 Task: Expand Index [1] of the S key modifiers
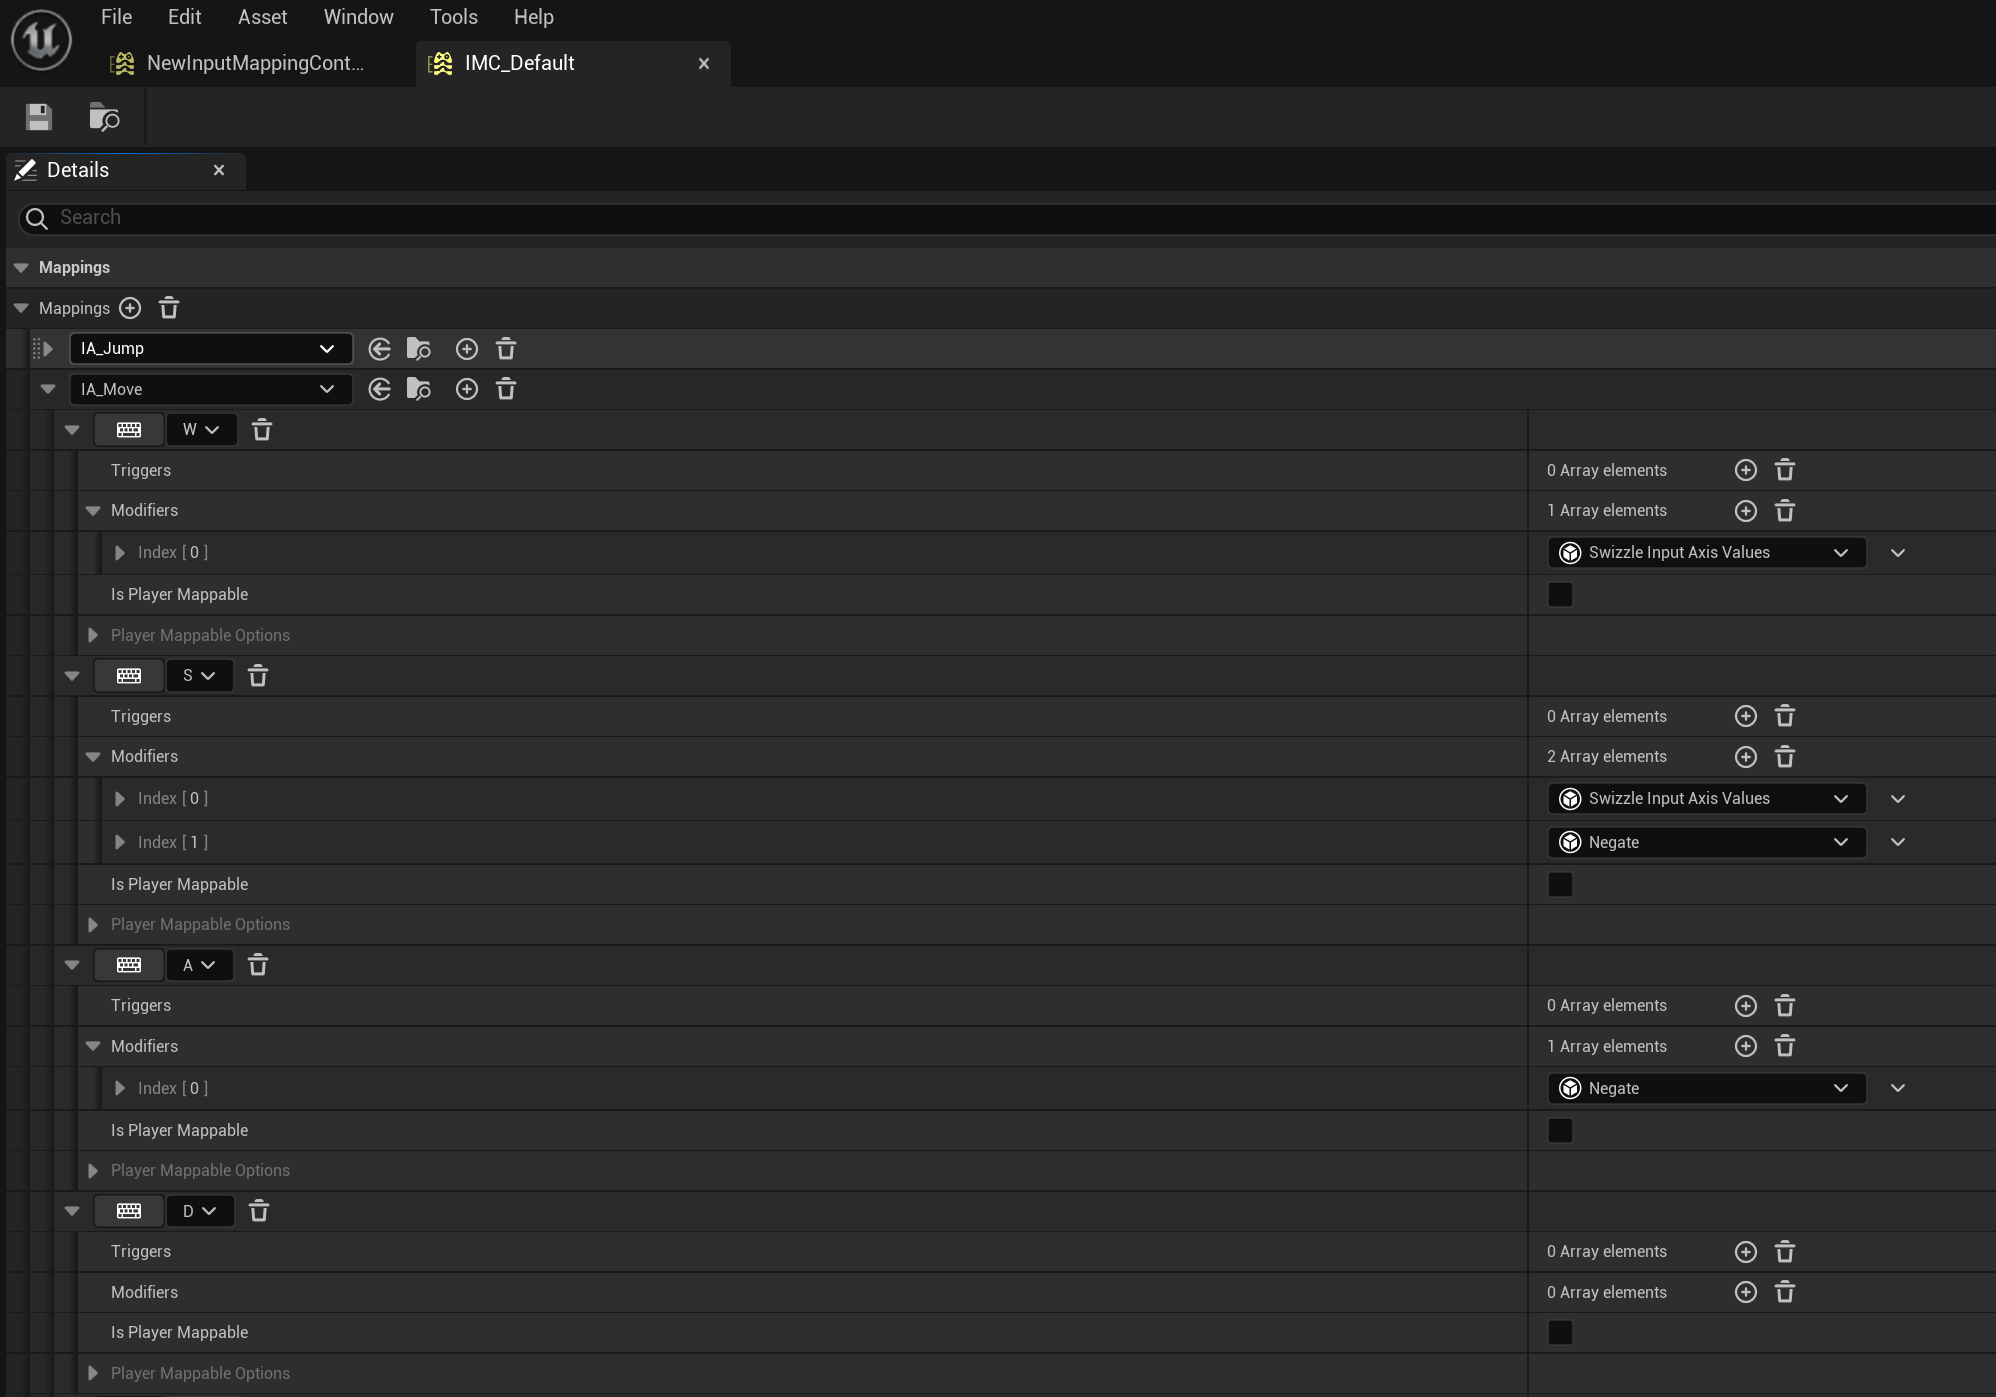(120, 843)
